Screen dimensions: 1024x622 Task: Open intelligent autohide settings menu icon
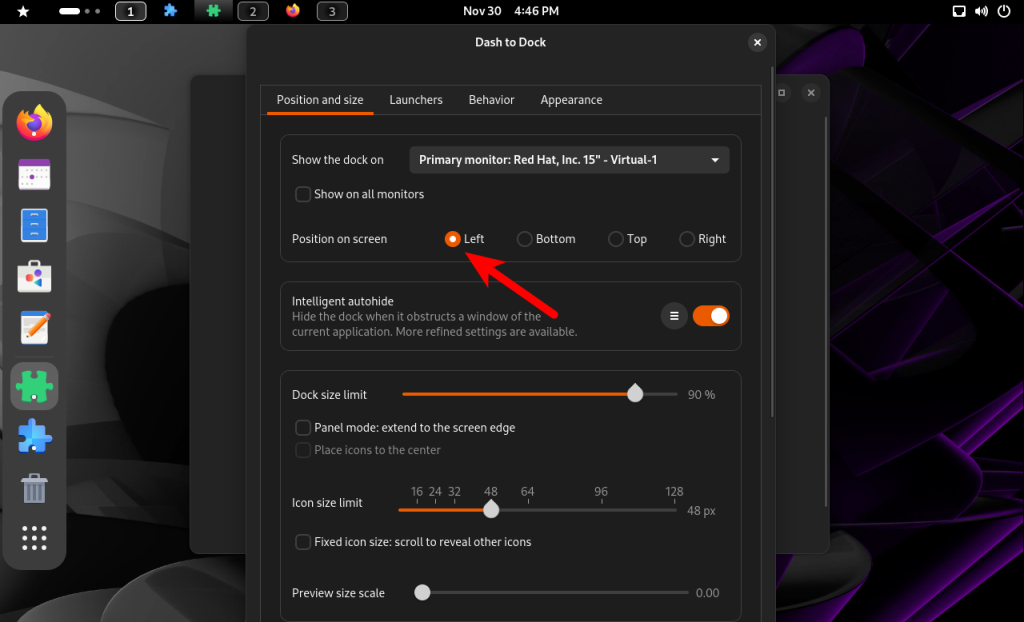point(674,316)
